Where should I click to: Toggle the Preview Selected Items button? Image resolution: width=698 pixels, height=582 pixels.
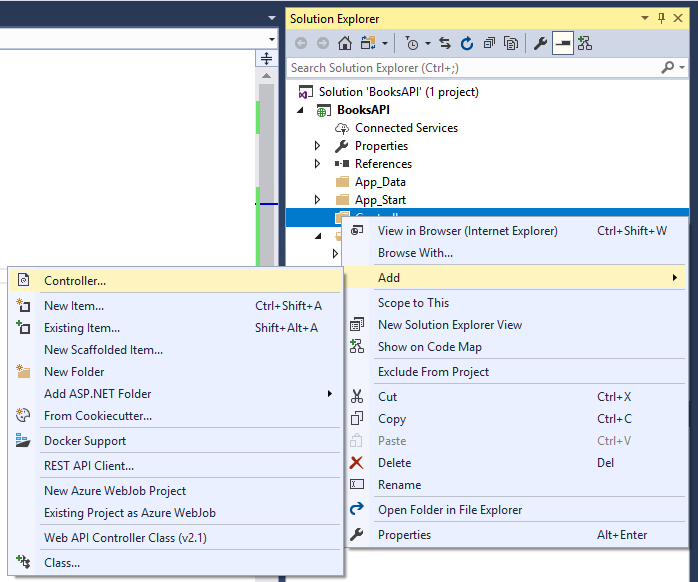[x=562, y=43]
